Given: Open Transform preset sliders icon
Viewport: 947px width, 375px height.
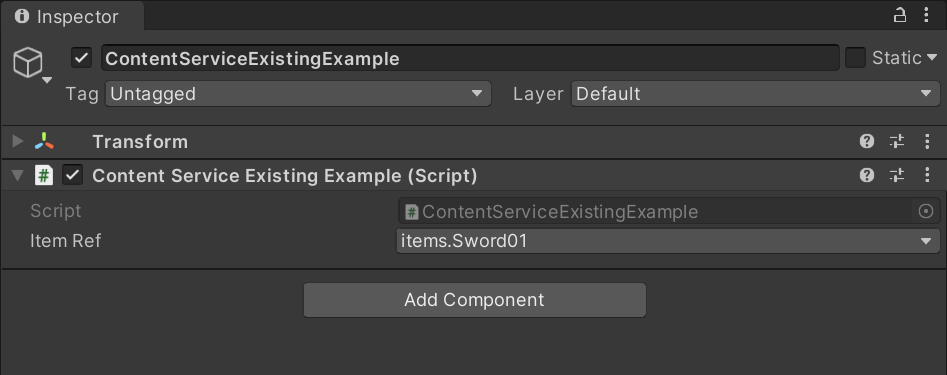Looking at the screenshot, I should click(x=897, y=141).
